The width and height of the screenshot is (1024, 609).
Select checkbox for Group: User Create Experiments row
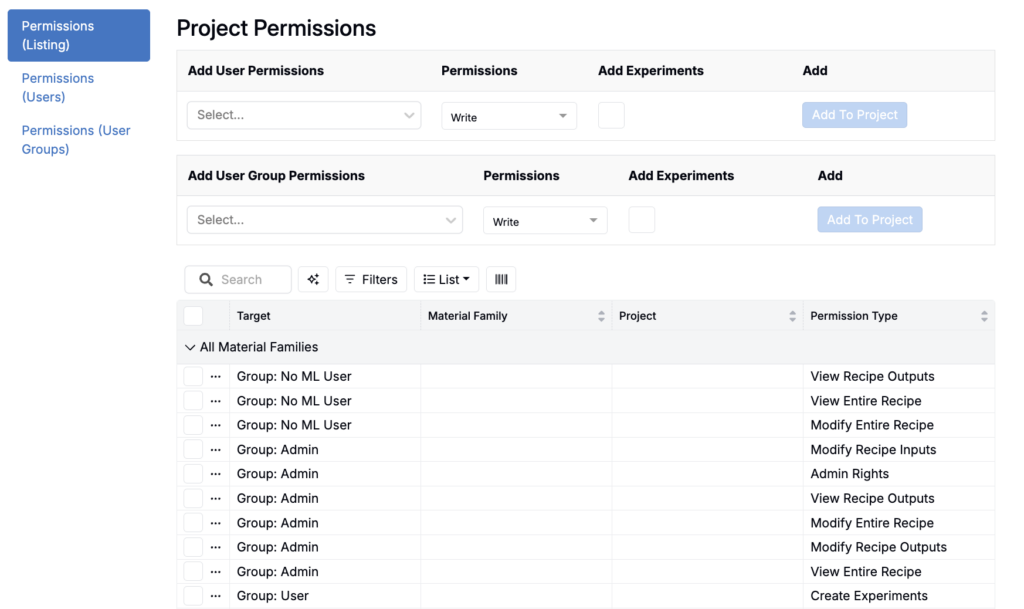[x=193, y=596]
